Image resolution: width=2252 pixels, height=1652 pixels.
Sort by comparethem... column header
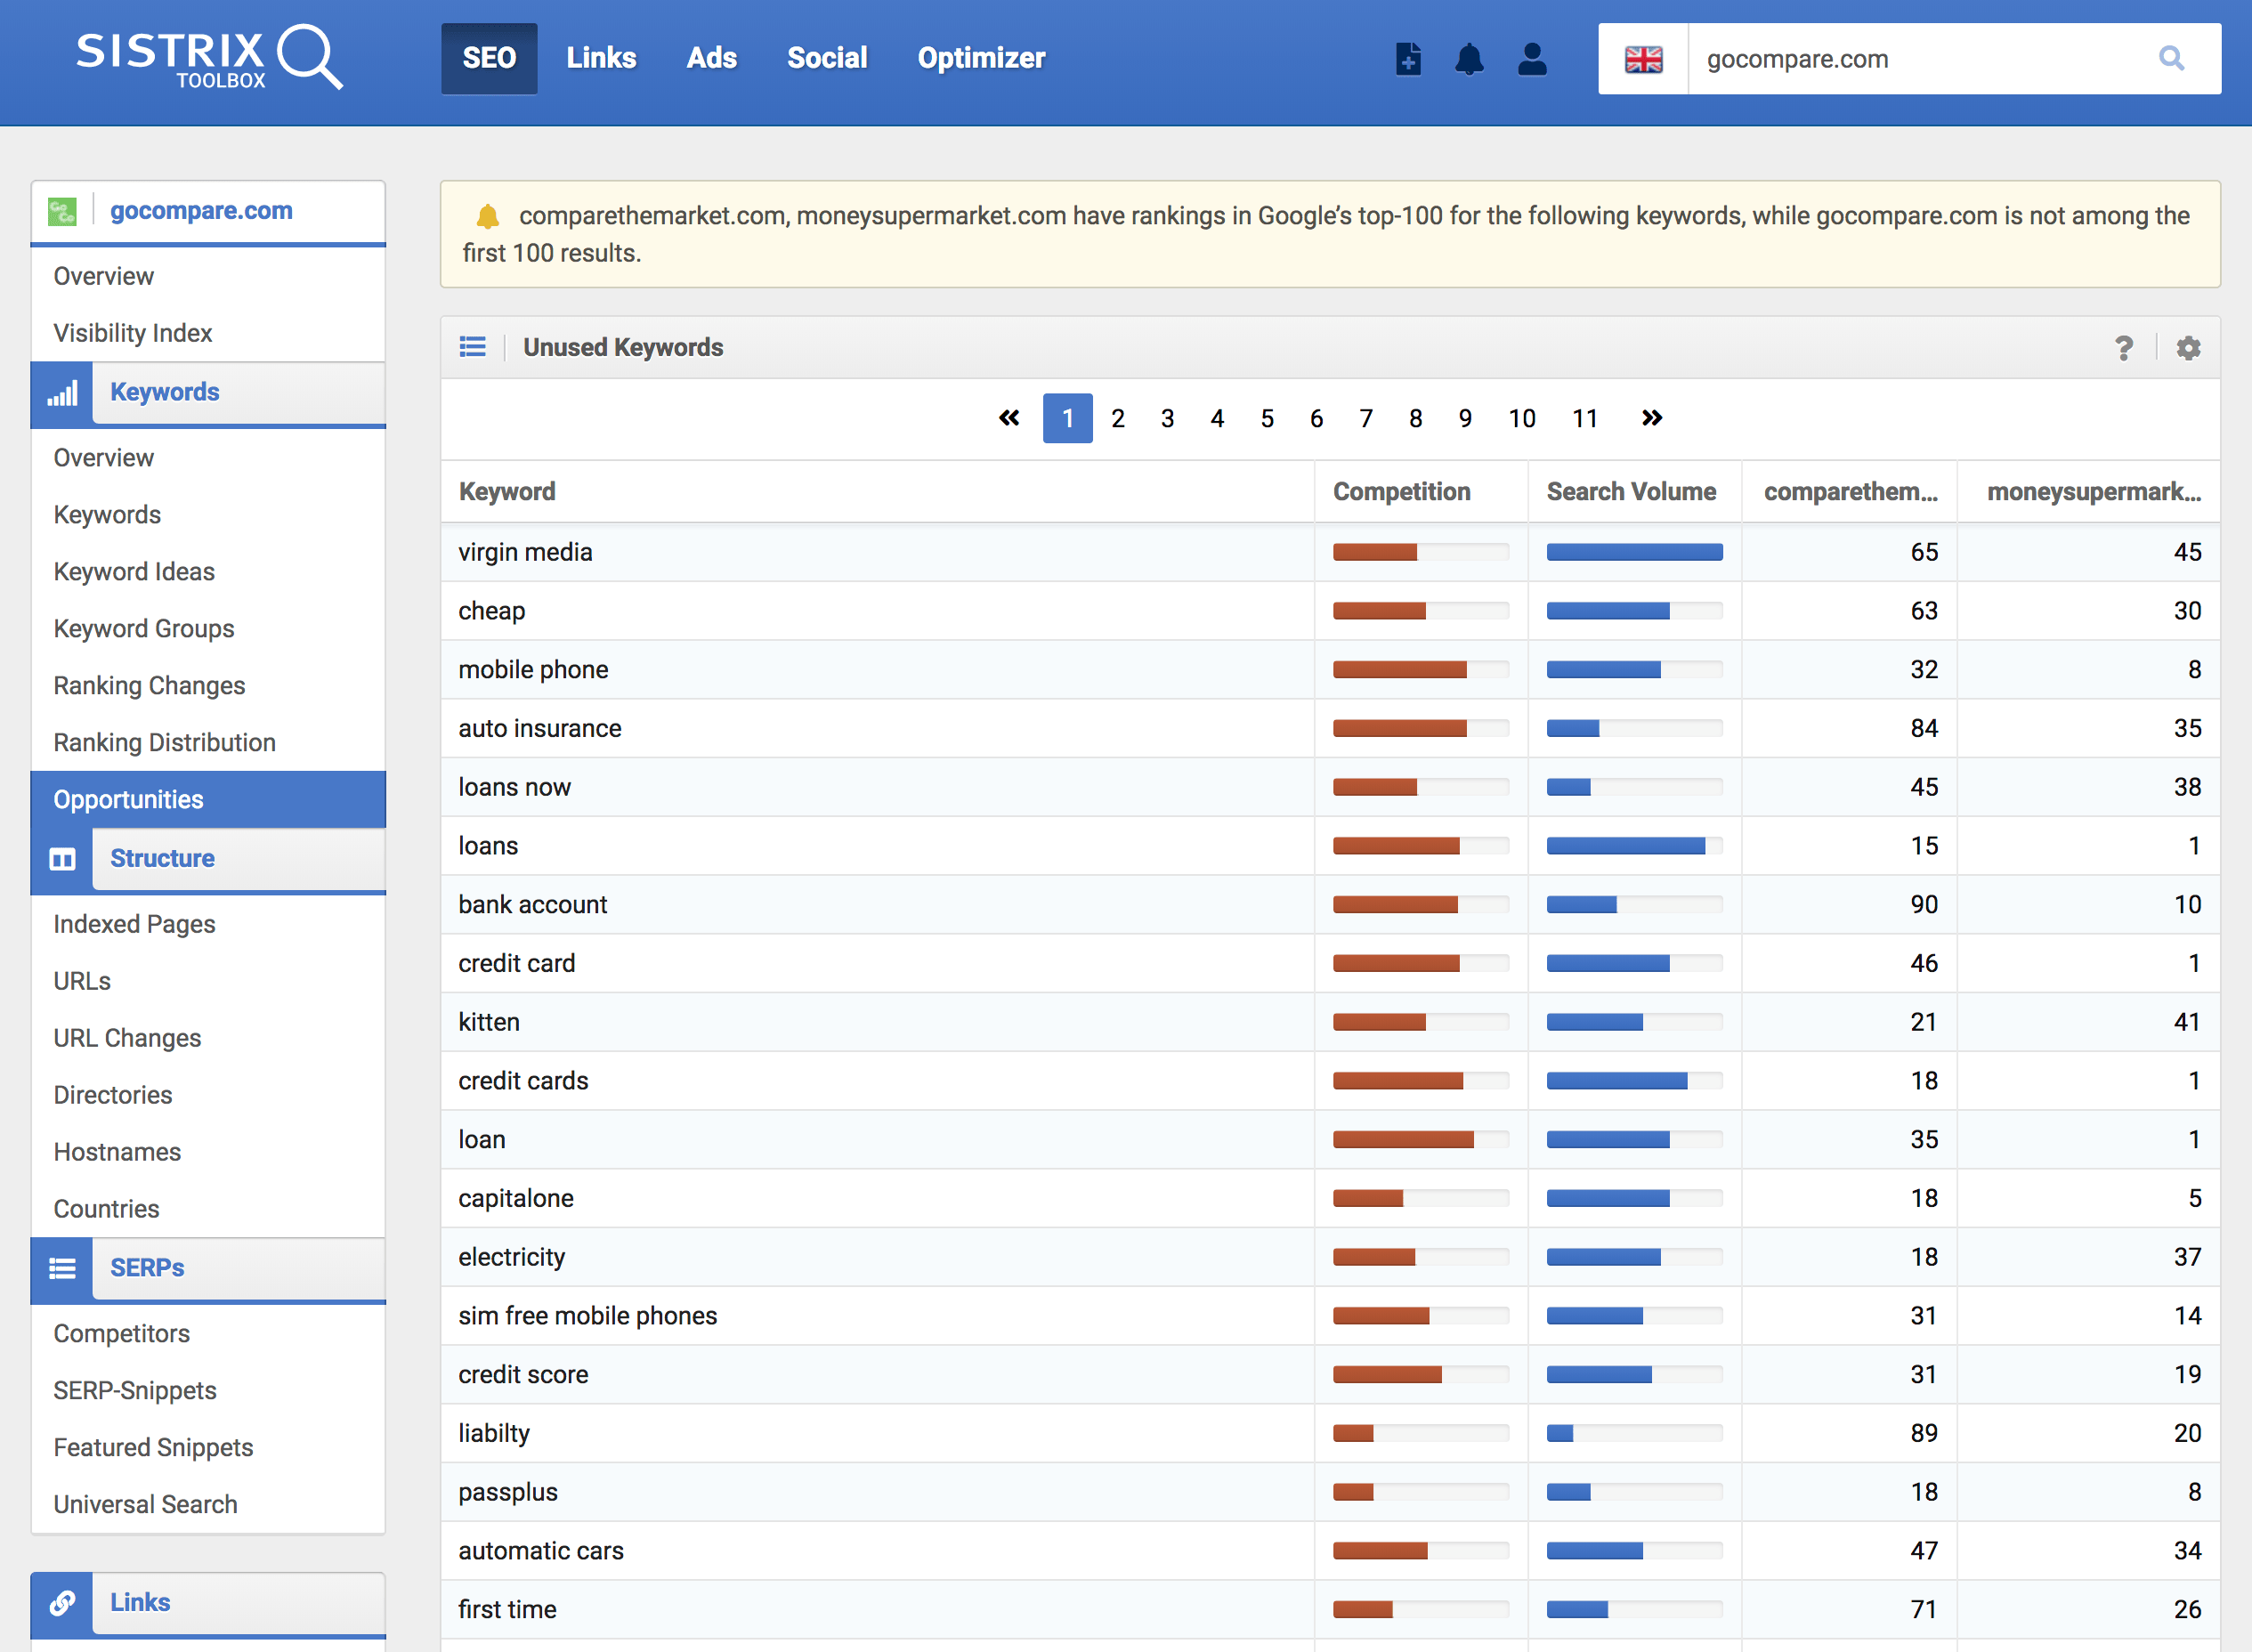[x=1850, y=492]
